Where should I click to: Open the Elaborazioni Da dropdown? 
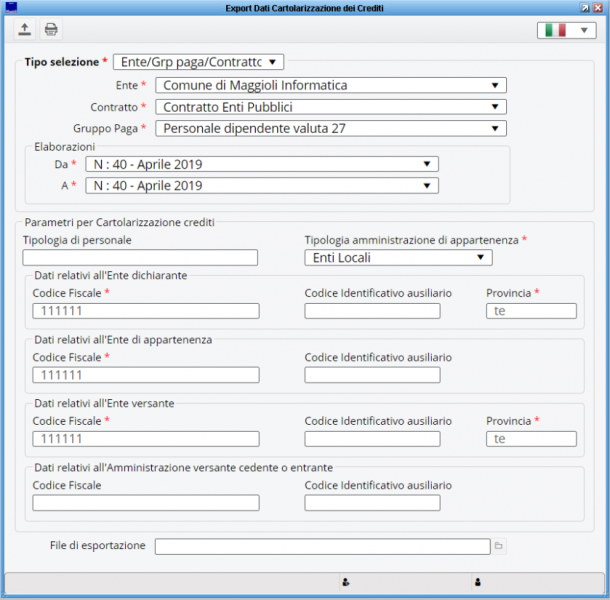tap(262, 164)
